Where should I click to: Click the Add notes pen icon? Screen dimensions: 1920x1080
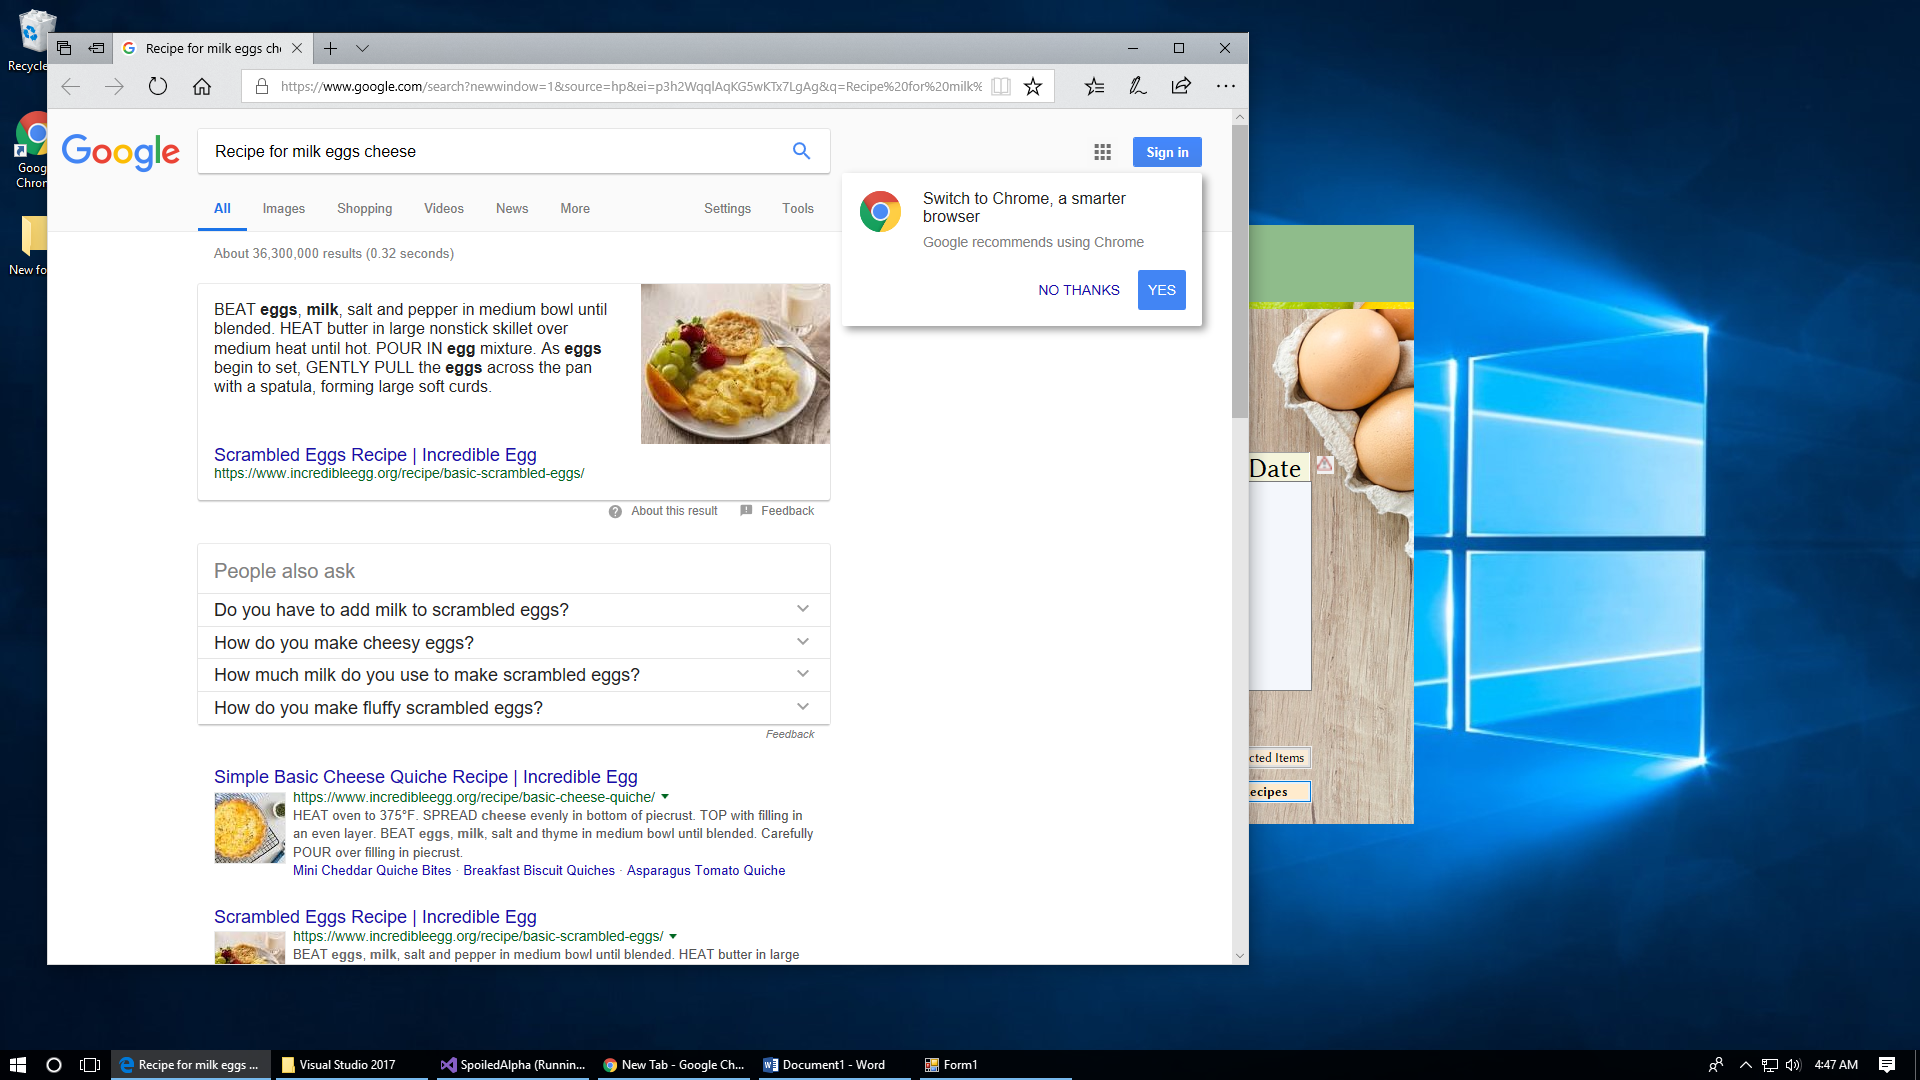[1138, 86]
